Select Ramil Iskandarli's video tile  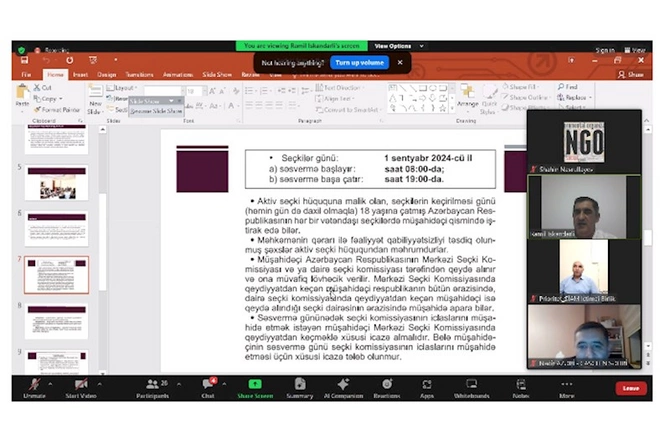tap(584, 207)
